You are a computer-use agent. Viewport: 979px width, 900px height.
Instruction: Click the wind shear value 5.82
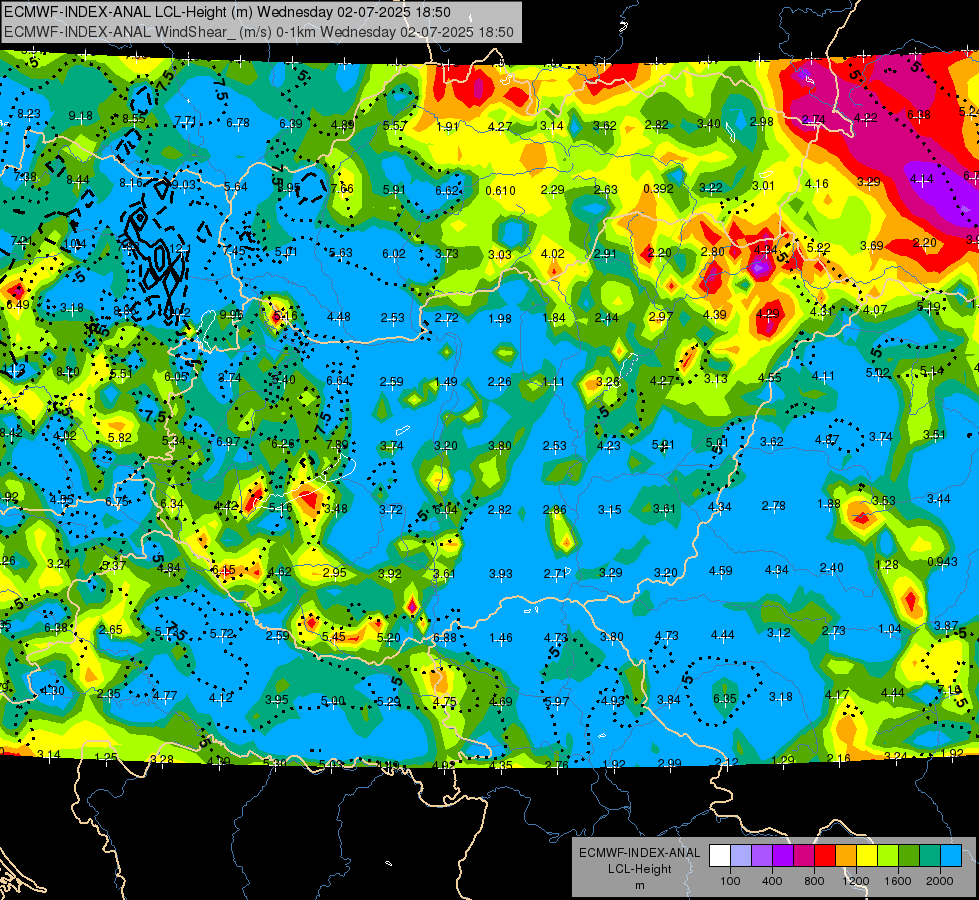pyautogui.click(x=120, y=438)
